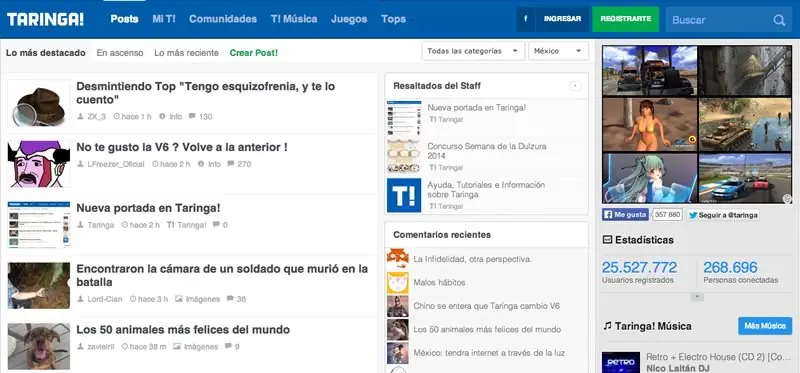Screen dimensions: 800x373
Task: Click the Taringa! logo
Action: (x=45, y=19)
